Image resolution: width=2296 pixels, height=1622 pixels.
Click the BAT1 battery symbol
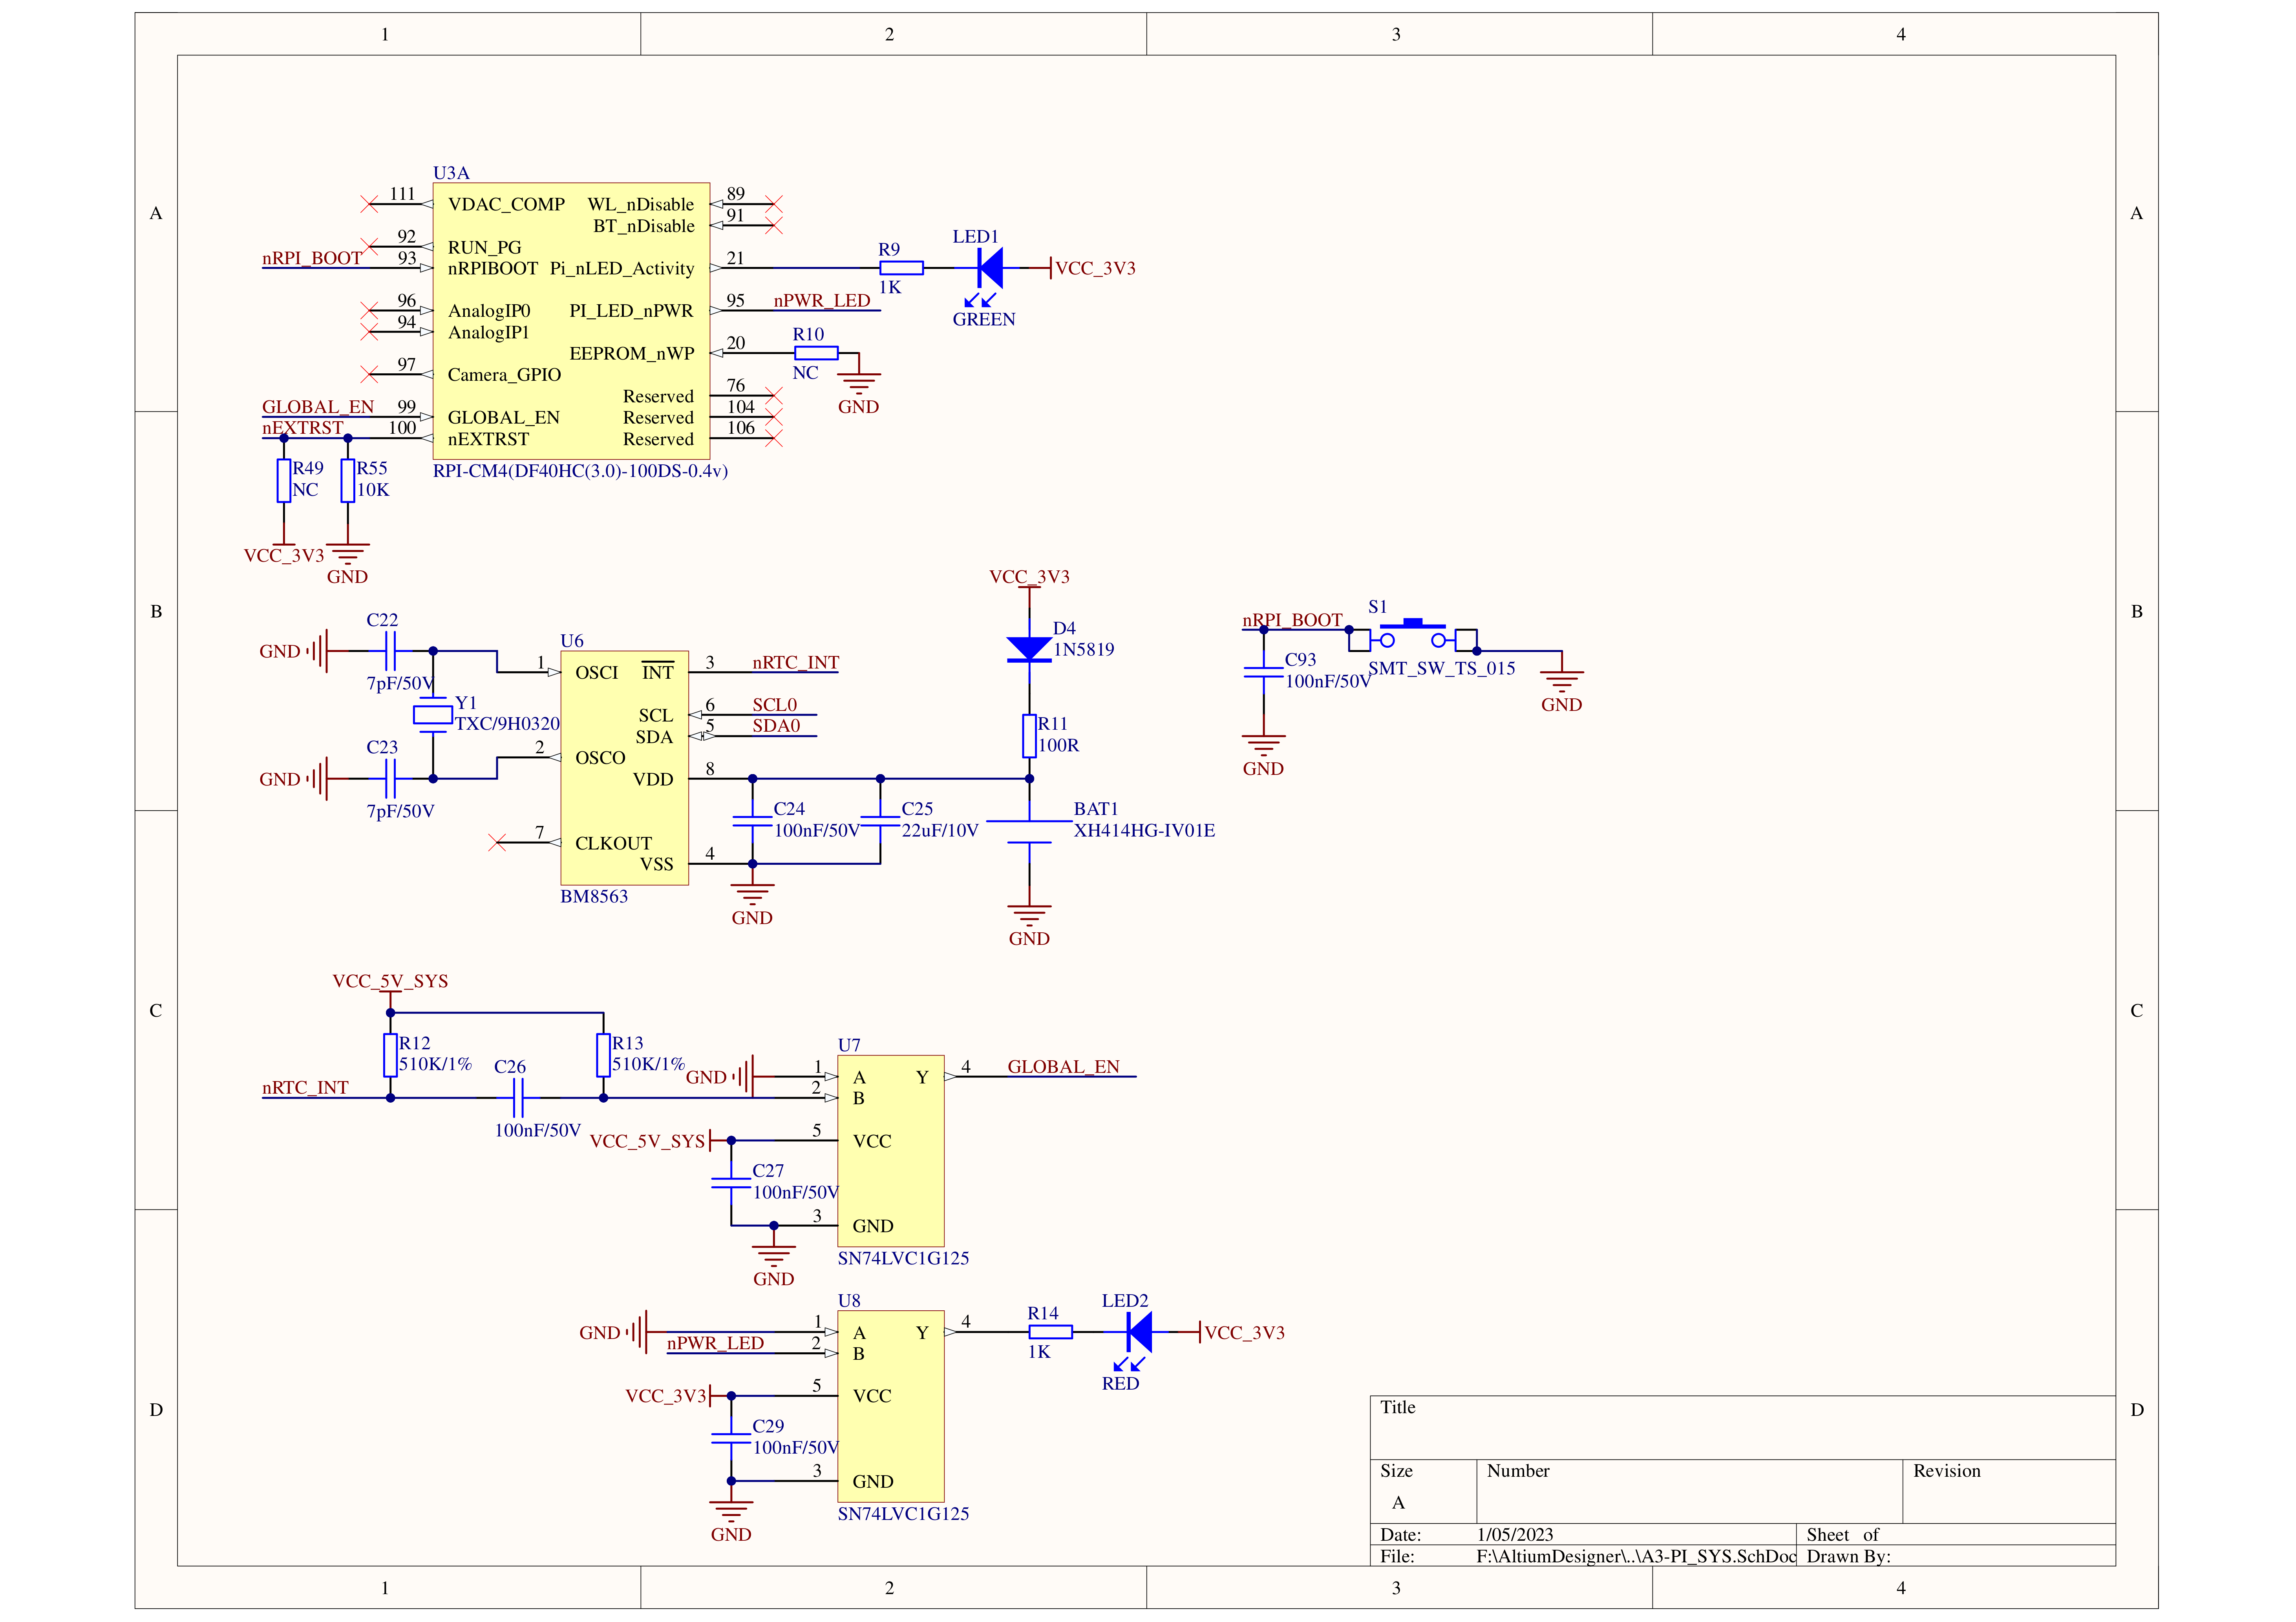point(1029,832)
